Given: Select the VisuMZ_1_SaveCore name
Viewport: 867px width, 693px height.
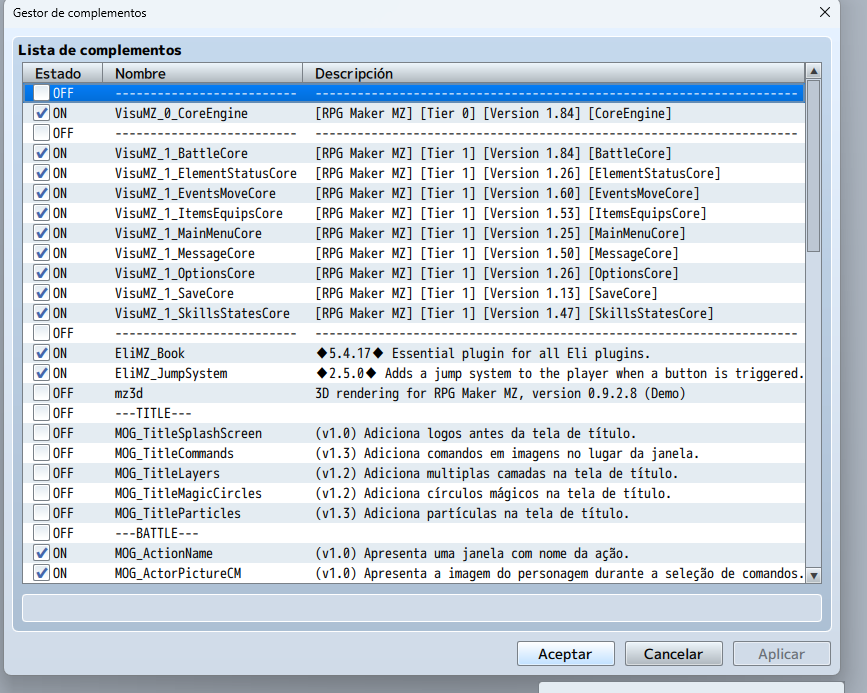Looking at the screenshot, I should pos(174,294).
